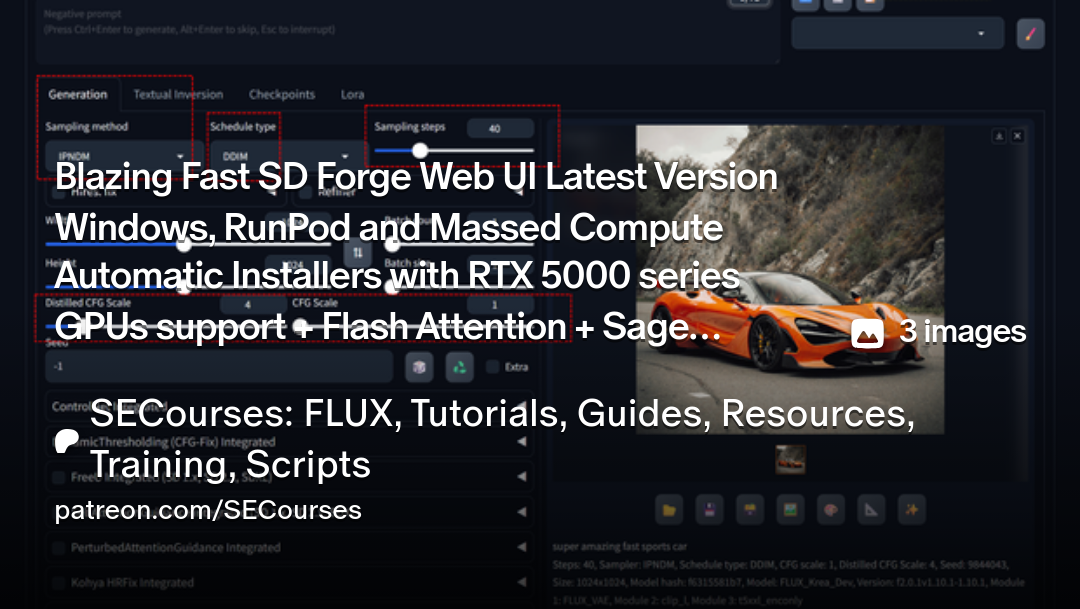Click the floppy disk save image icon
Screen dimensions: 1080x609
709,510
